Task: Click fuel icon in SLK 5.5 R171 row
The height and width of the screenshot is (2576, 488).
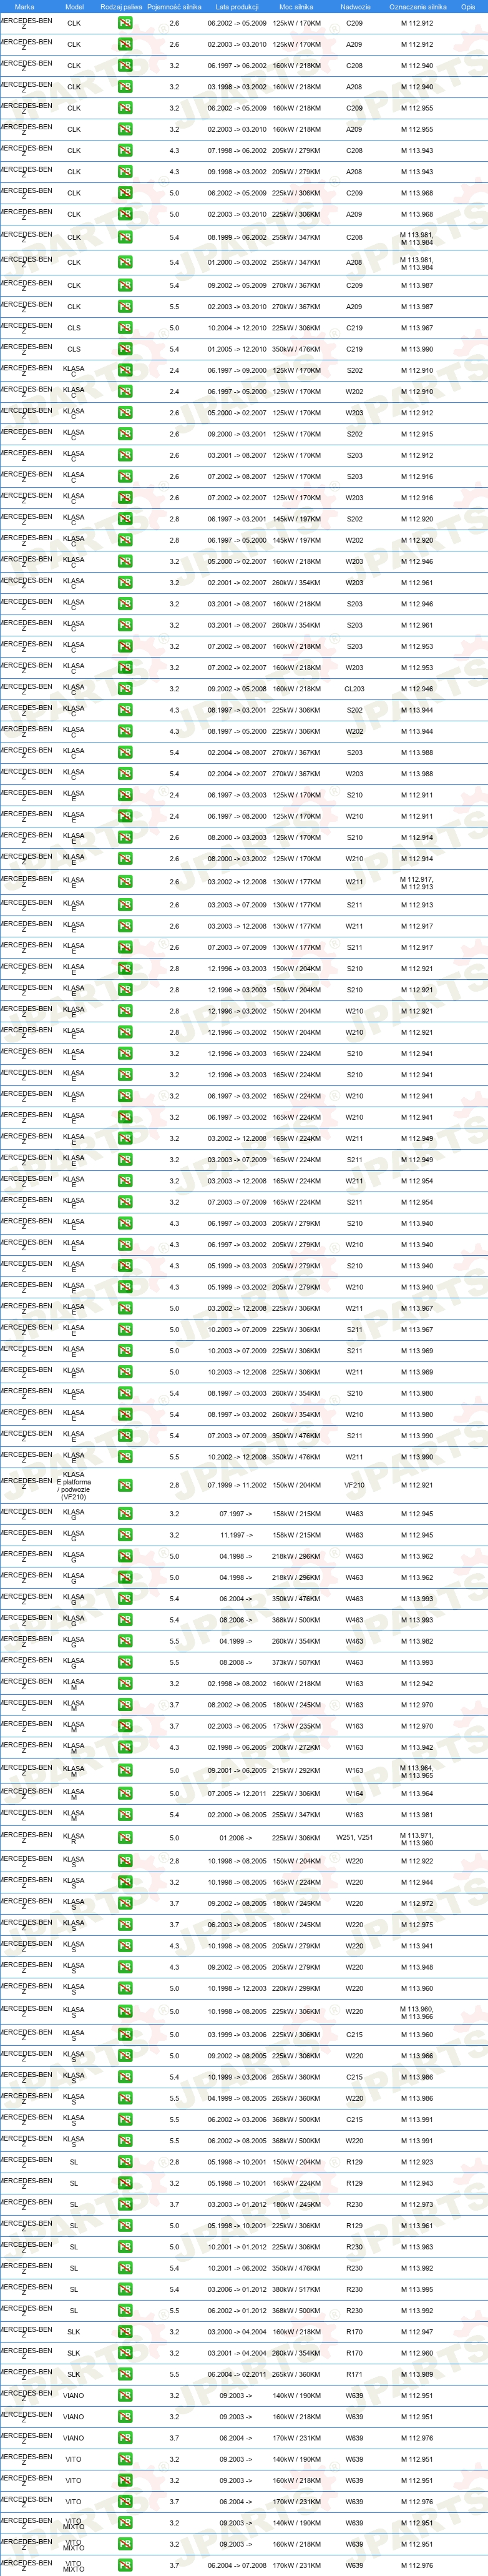Action: (x=124, y=2374)
